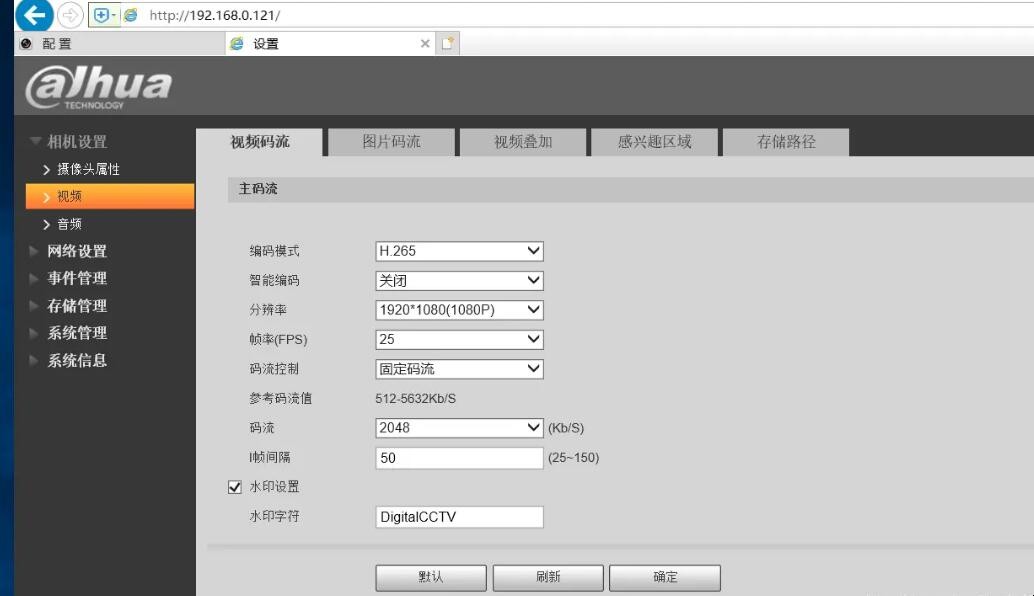Select 音频 in the sidebar
The height and width of the screenshot is (596, 1034).
tap(66, 224)
